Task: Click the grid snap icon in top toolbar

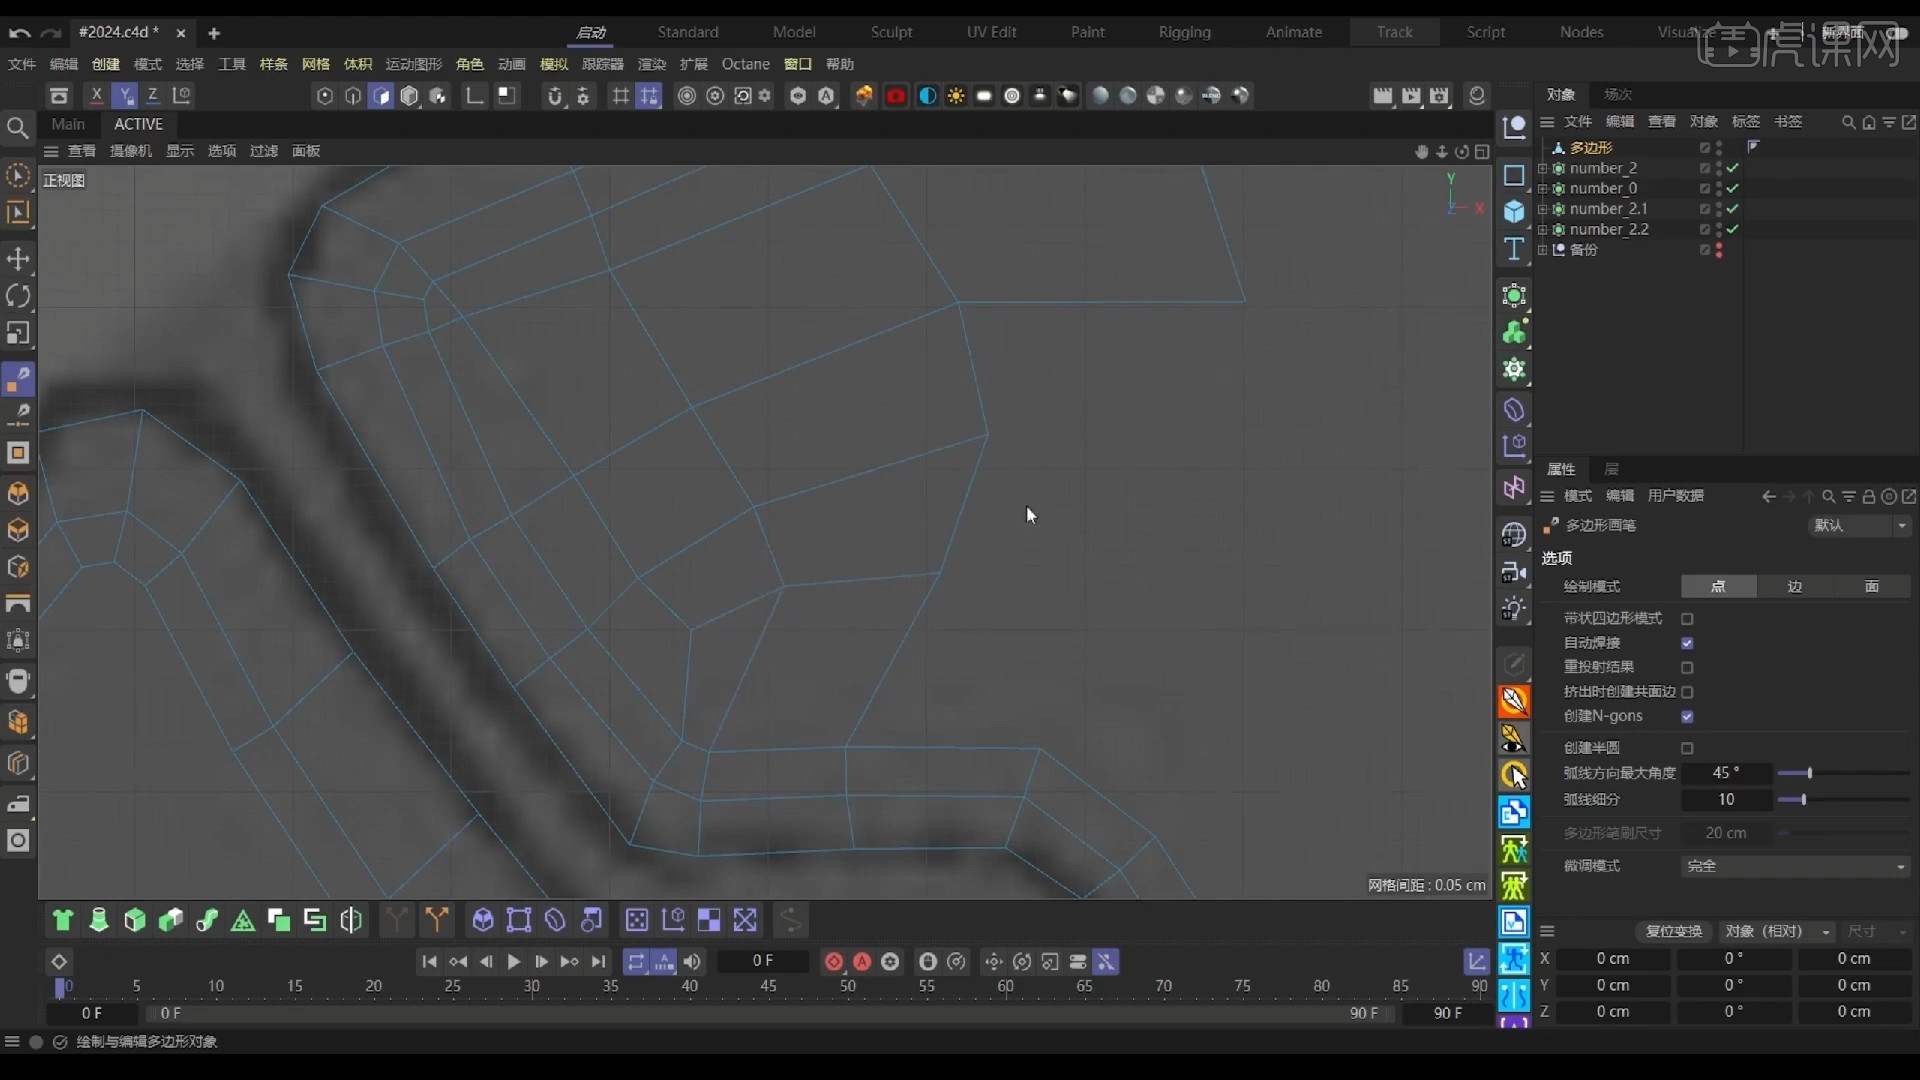Action: (x=621, y=96)
